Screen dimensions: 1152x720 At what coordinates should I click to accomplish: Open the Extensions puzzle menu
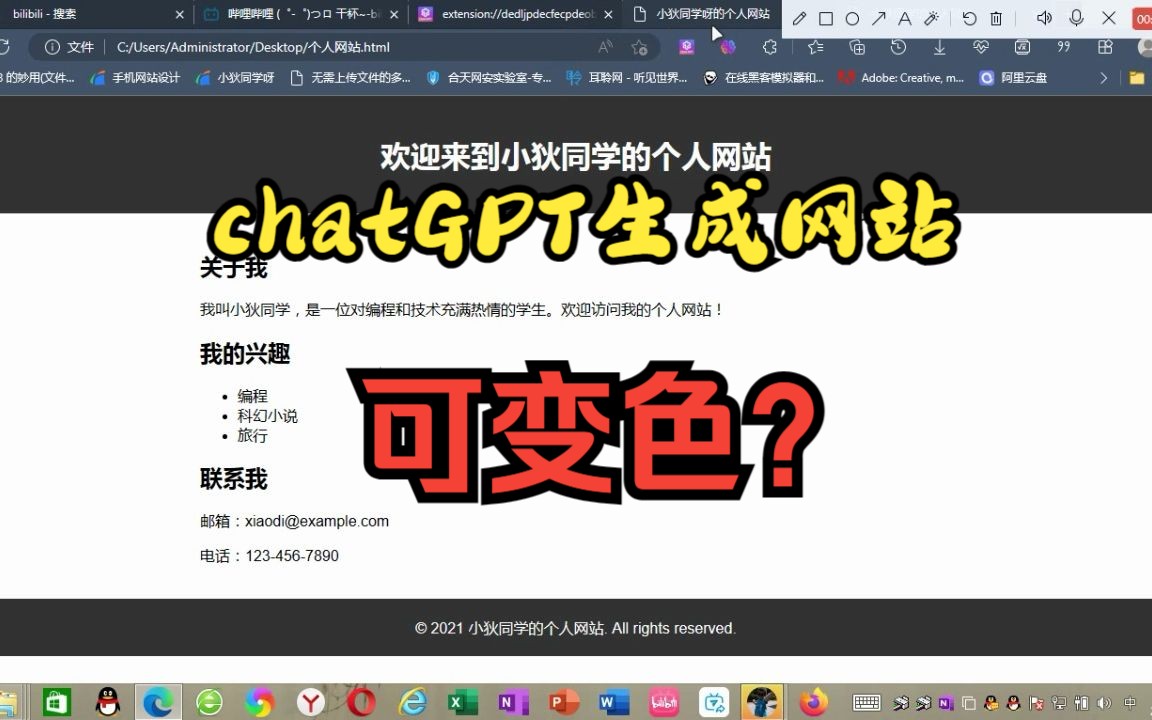pos(769,47)
